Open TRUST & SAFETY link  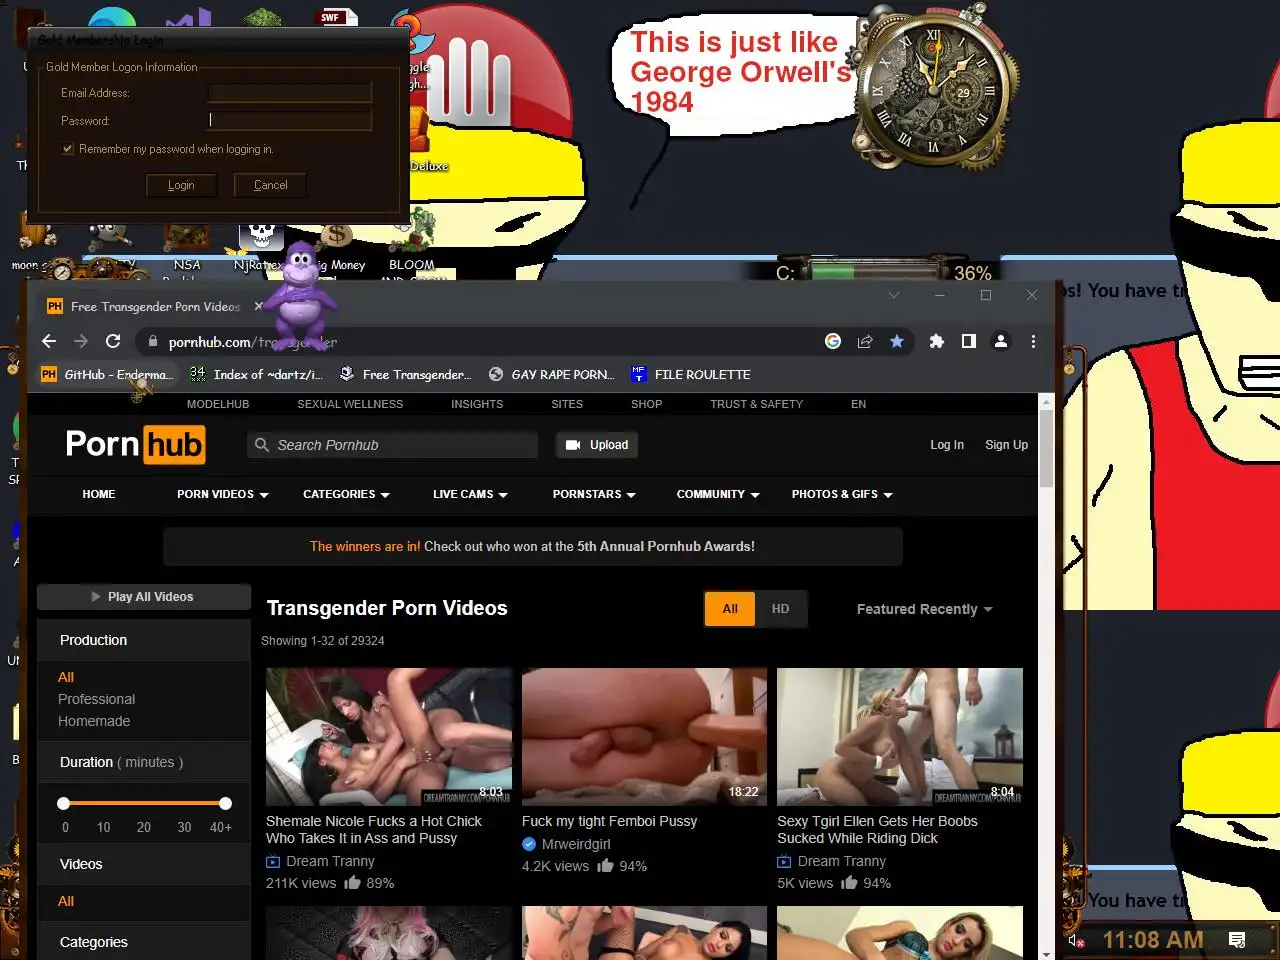point(756,404)
